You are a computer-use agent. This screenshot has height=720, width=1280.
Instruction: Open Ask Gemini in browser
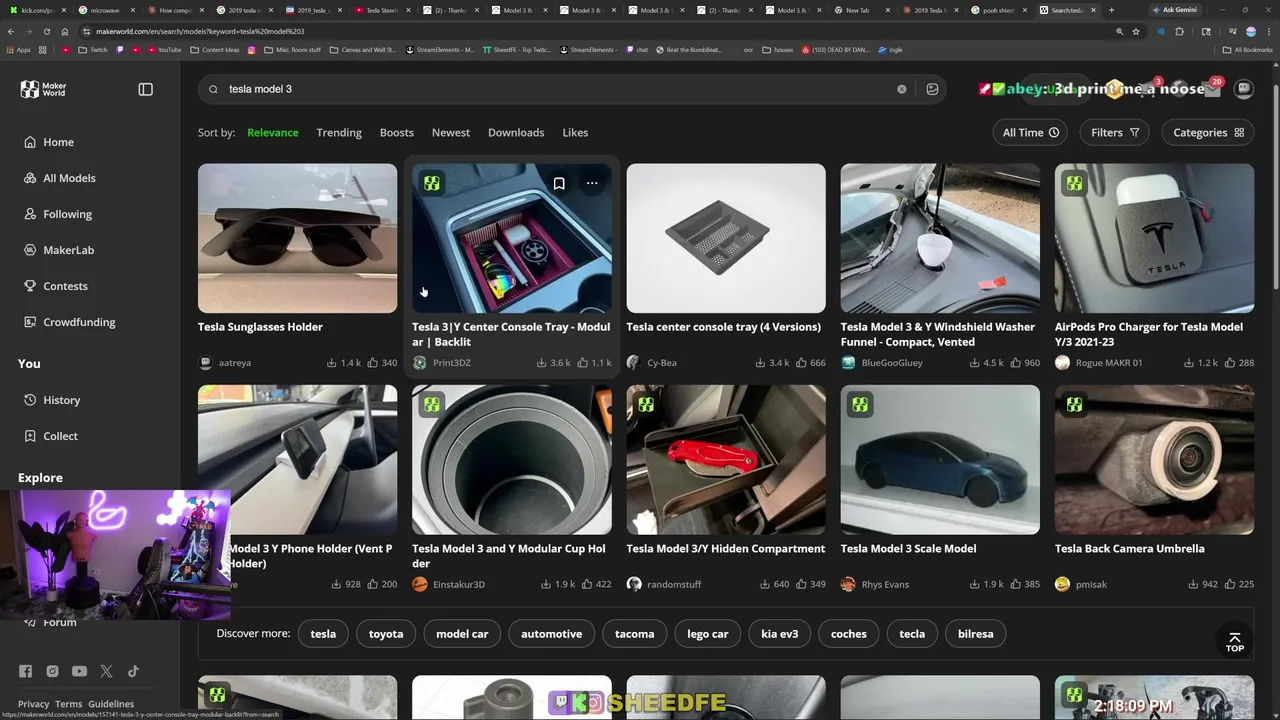point(1173,10)
